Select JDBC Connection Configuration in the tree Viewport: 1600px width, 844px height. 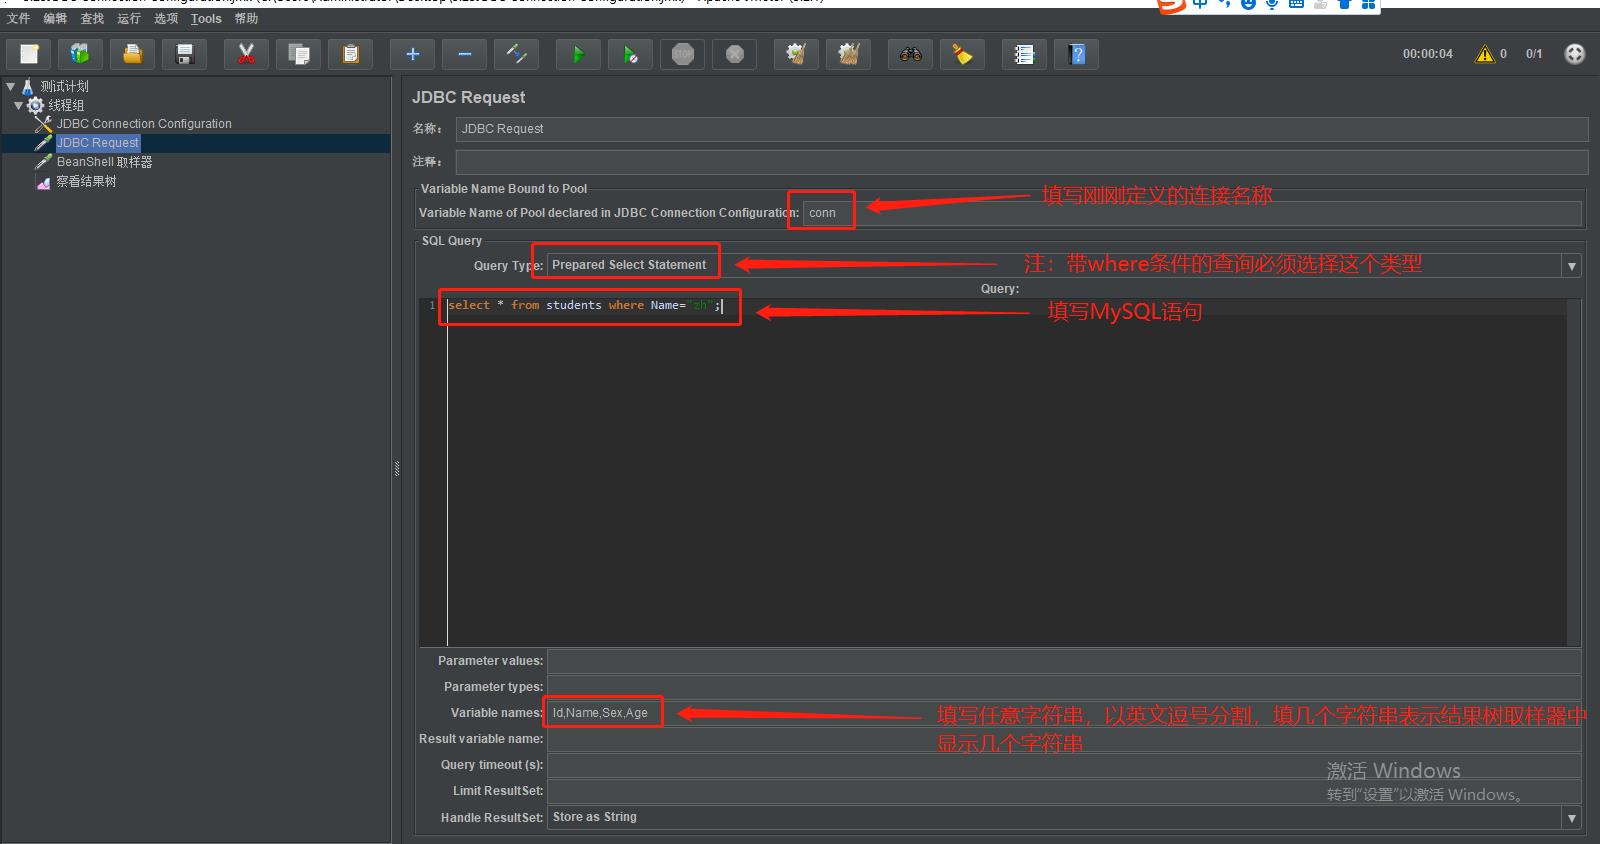[144, 124]
